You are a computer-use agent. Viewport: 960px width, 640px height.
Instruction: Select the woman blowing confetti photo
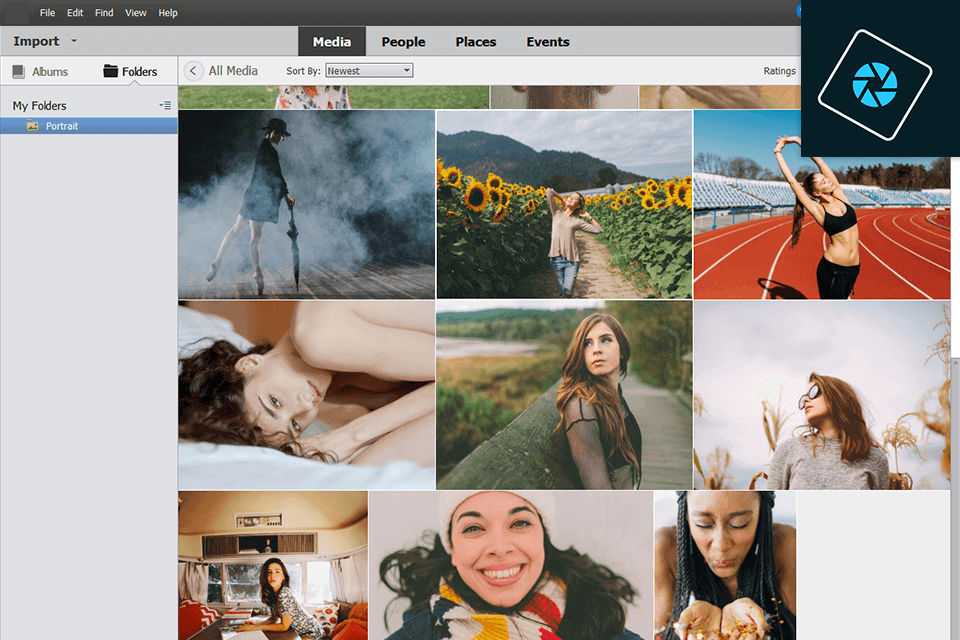click(x=725, y=565)
